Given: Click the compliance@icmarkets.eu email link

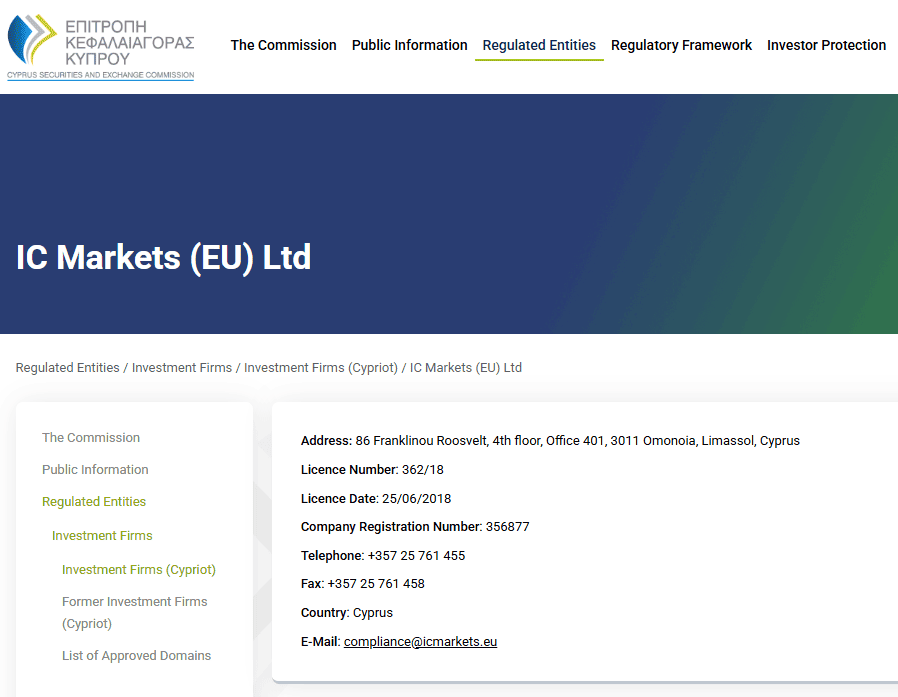Looking at the screenshot, I should [420, 641].
